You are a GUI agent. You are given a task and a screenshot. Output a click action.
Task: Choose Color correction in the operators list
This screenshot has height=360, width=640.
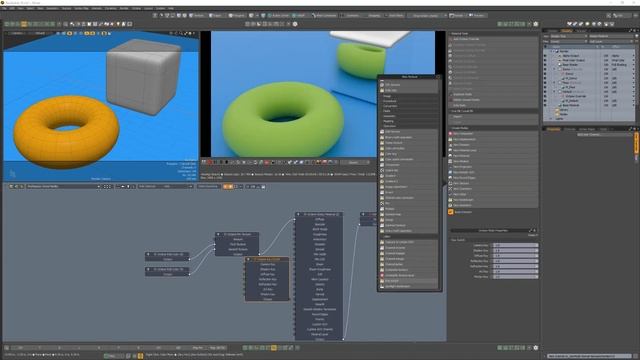pos(409,148)
